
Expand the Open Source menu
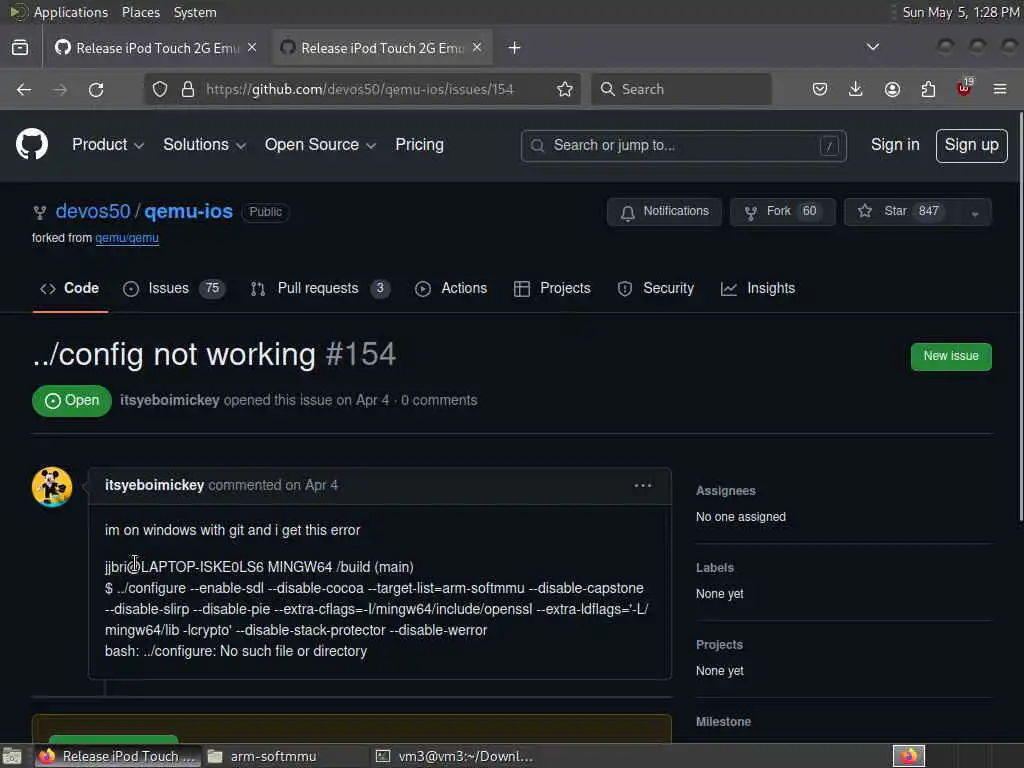point(320,145)
